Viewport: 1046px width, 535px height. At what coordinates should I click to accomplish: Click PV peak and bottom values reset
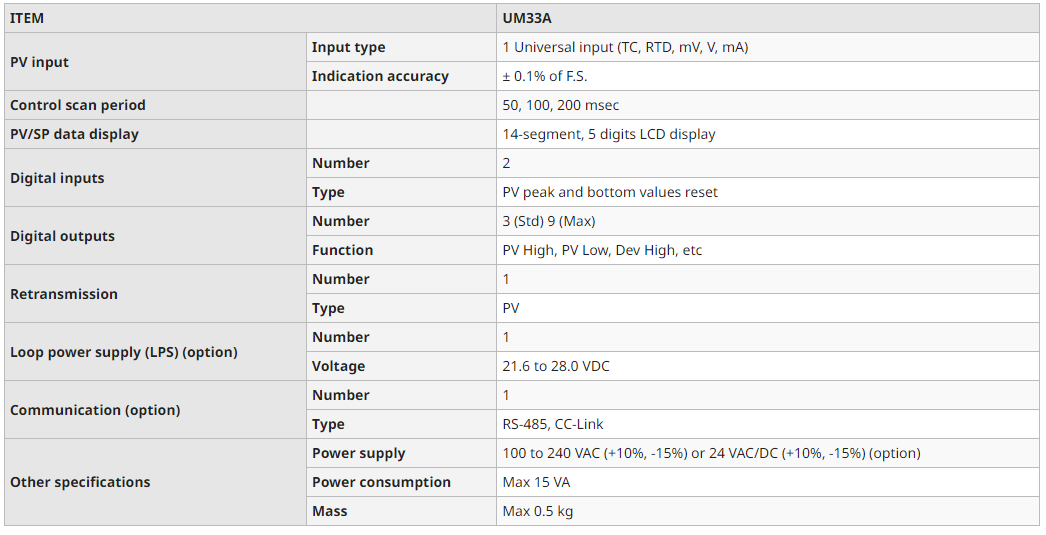pyautogui.click(x=609, y=192)
